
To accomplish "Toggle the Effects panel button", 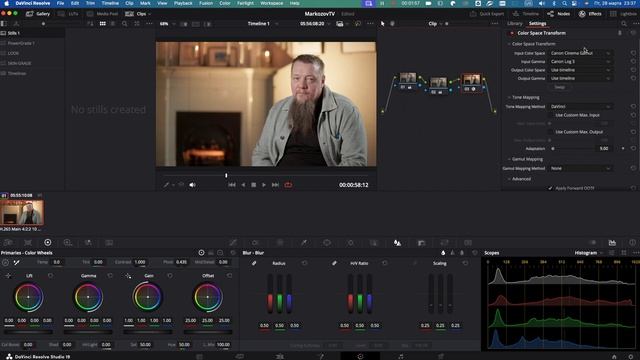I will coord(590,14).
